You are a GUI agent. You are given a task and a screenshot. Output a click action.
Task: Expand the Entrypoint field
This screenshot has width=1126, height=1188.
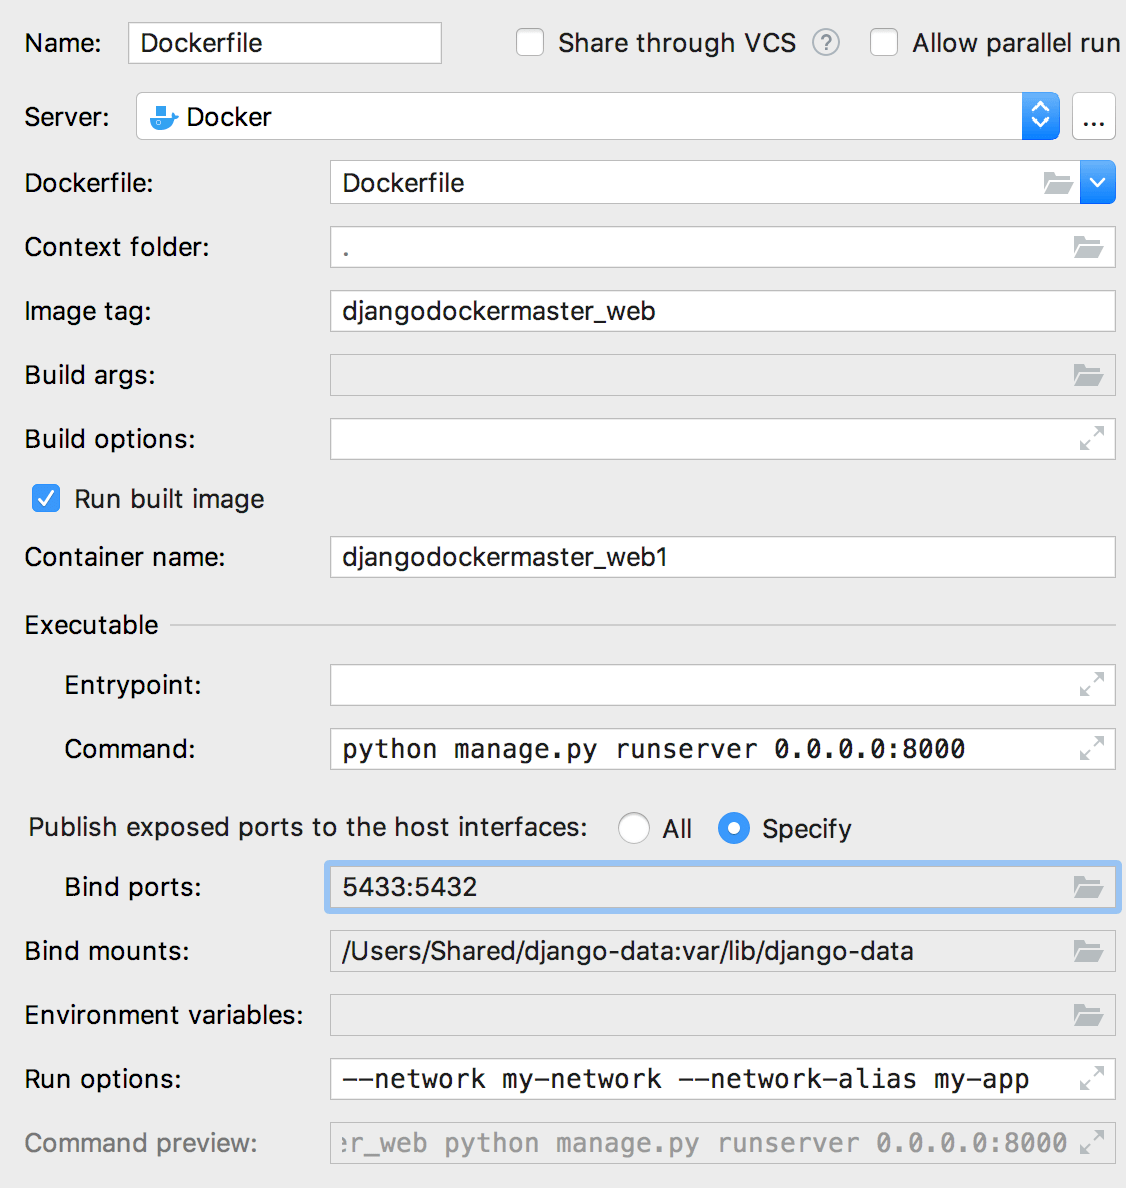[x=1092, y=685]
